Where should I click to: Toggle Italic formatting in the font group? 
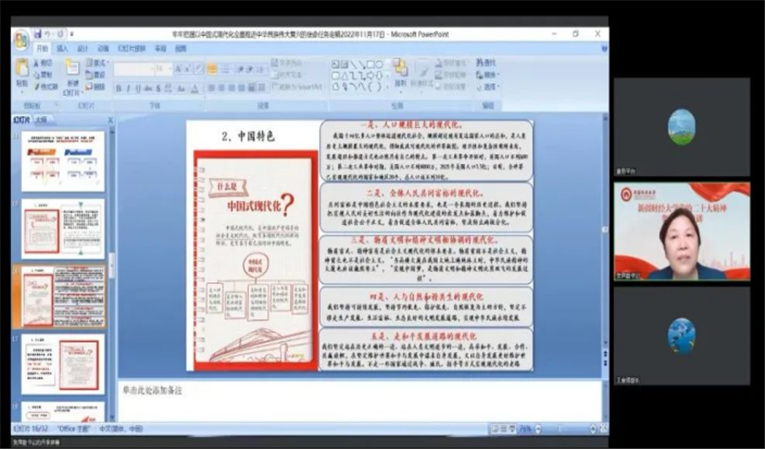click(x=129, y=89)
